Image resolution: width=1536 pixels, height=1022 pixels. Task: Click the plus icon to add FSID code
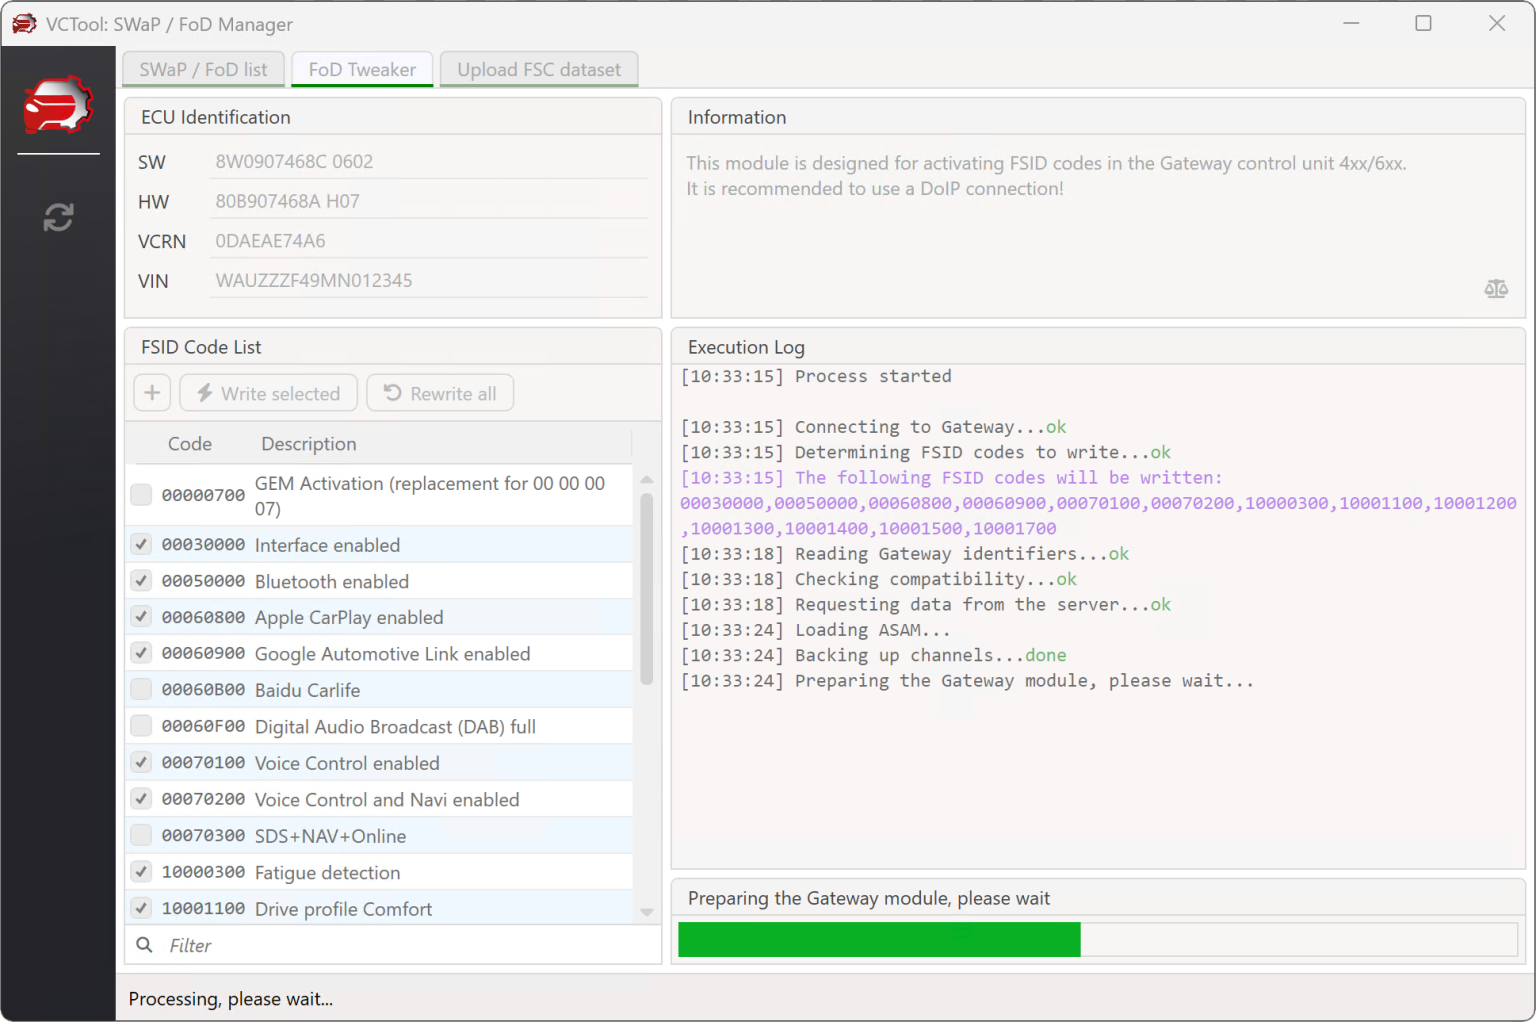point(152,393)
